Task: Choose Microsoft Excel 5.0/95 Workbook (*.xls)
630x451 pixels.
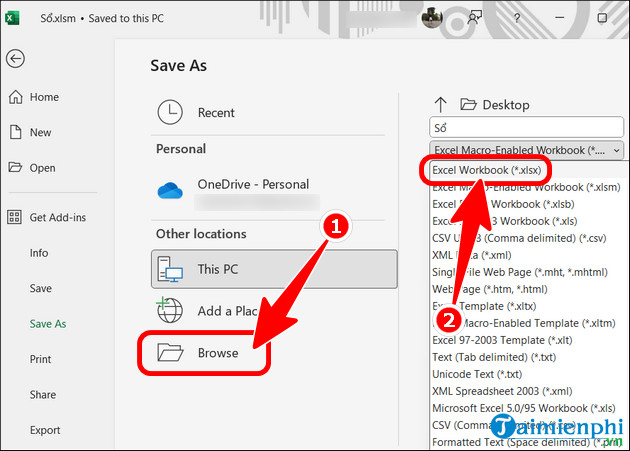Action: click(x=524, y=408)
